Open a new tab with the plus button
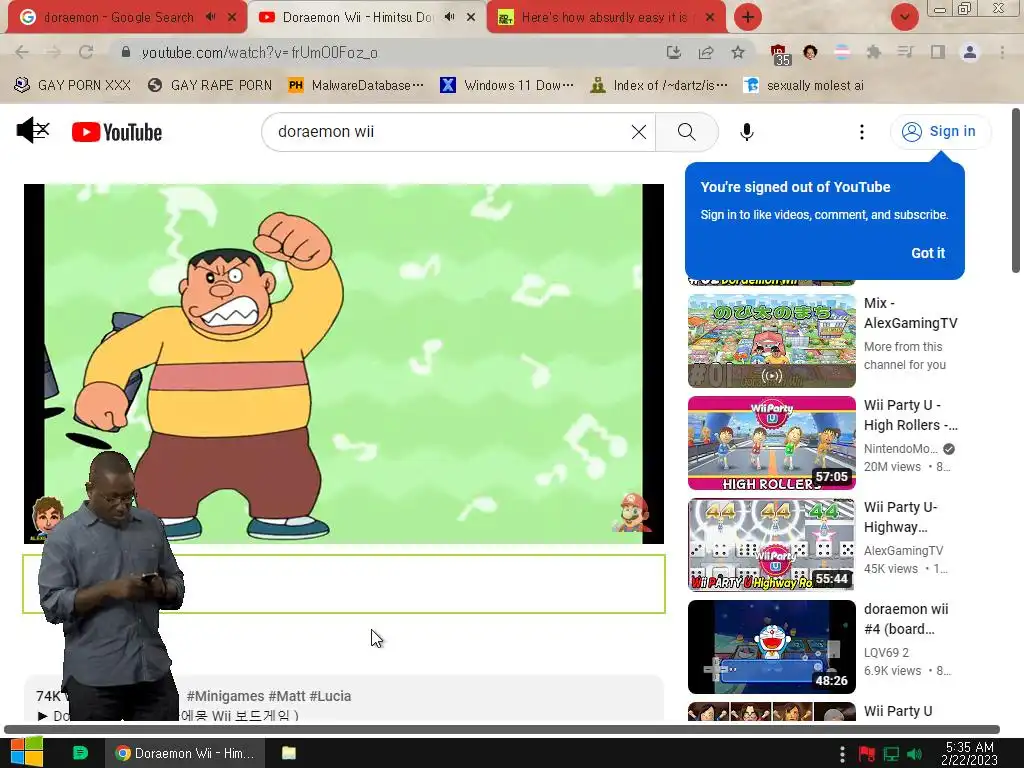This screenshot has height=768, width=1024. pos(748,17)
